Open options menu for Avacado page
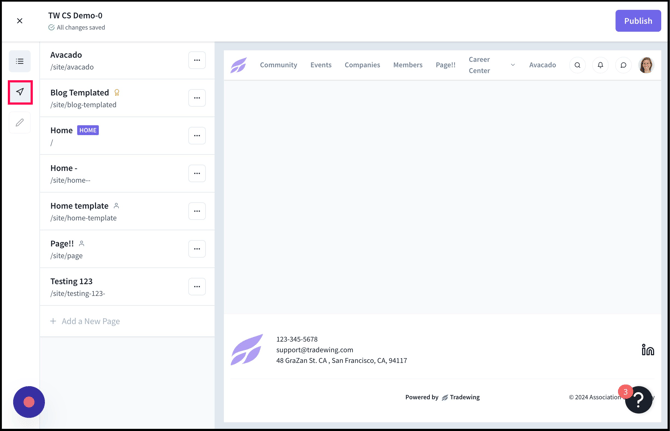670x431 pixels. point(197,60)
